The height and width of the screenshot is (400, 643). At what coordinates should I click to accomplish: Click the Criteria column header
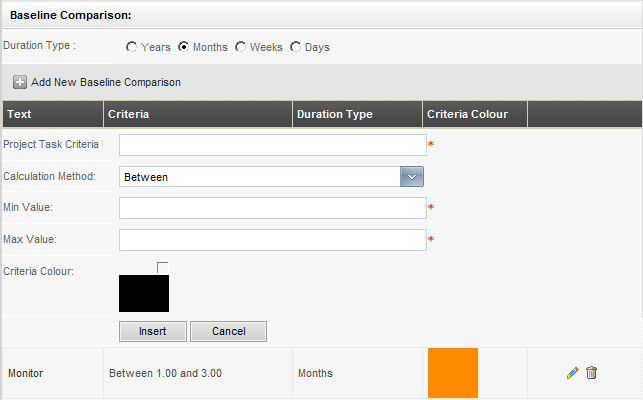point(128,114)
